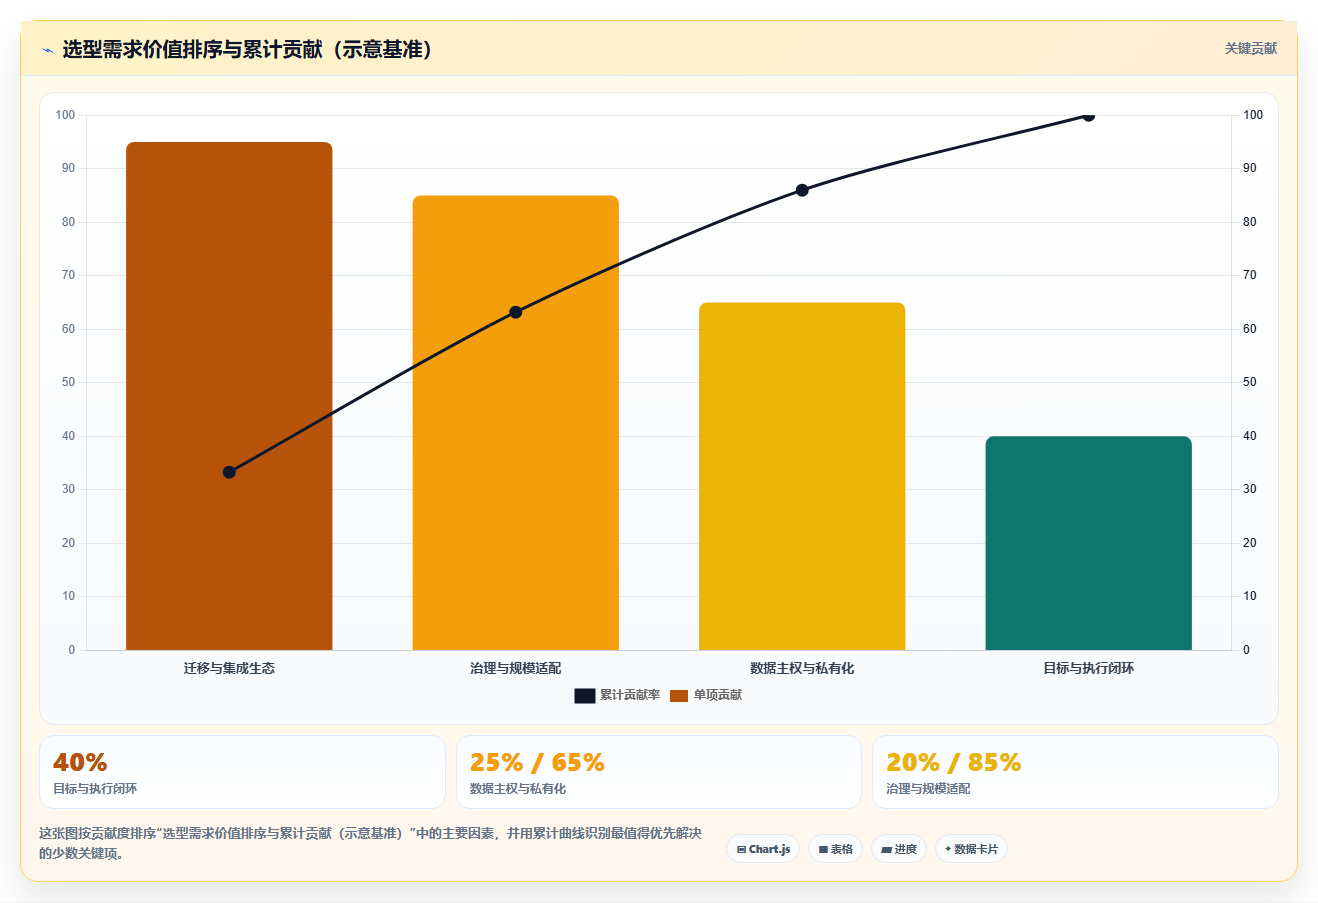Click the teal 目标与执行闭环 bar

1089,543
